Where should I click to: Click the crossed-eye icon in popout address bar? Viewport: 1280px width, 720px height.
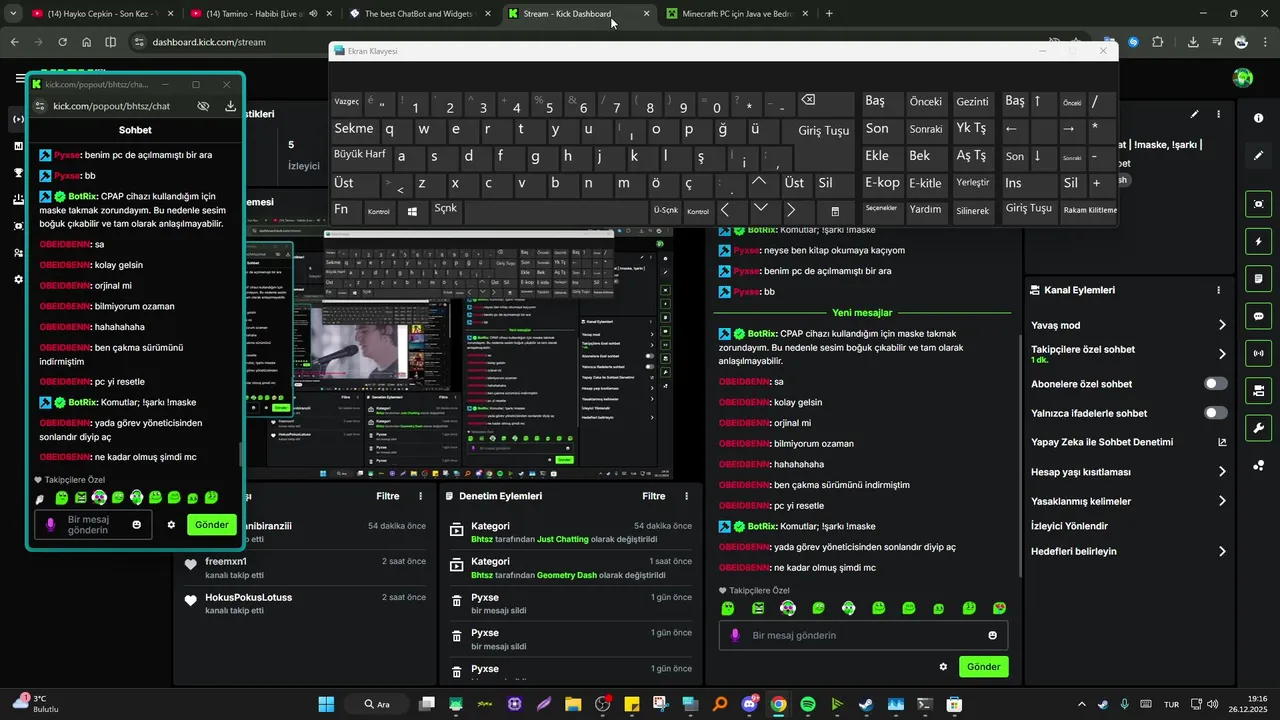(x=203, y=106)
